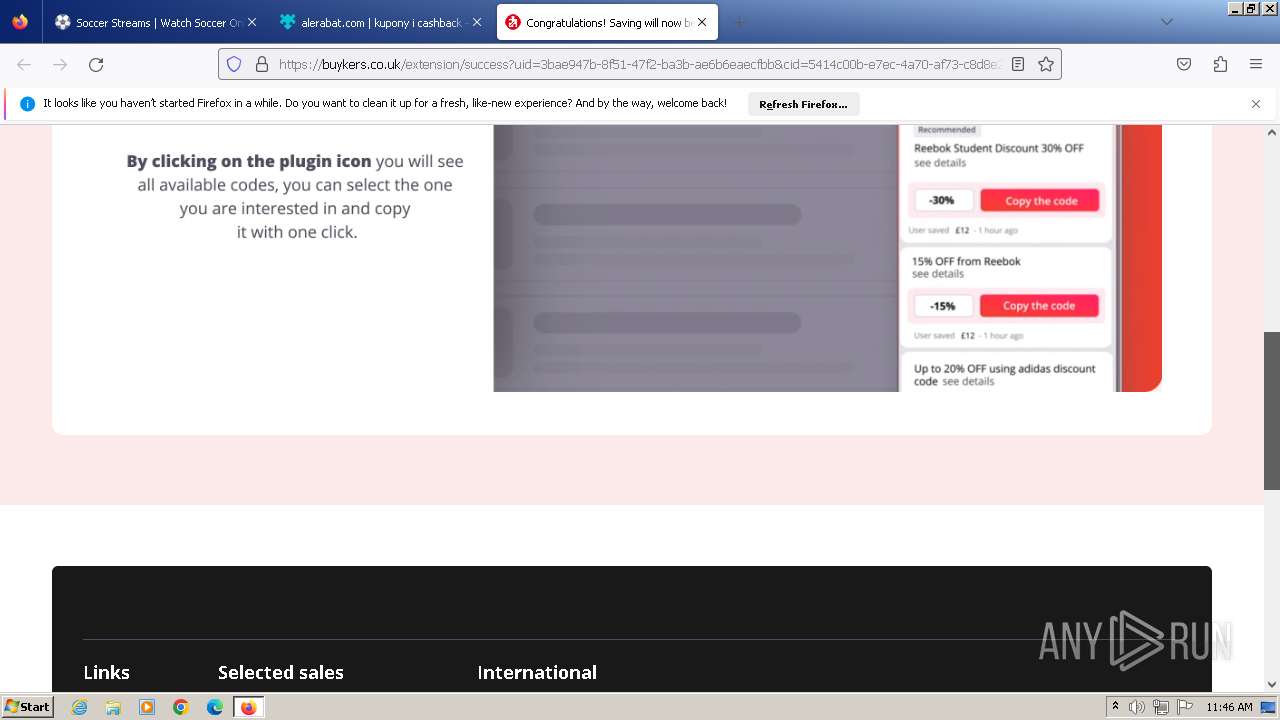
Task: See details of Reebok Student Discount
Action: click(940, 163)
